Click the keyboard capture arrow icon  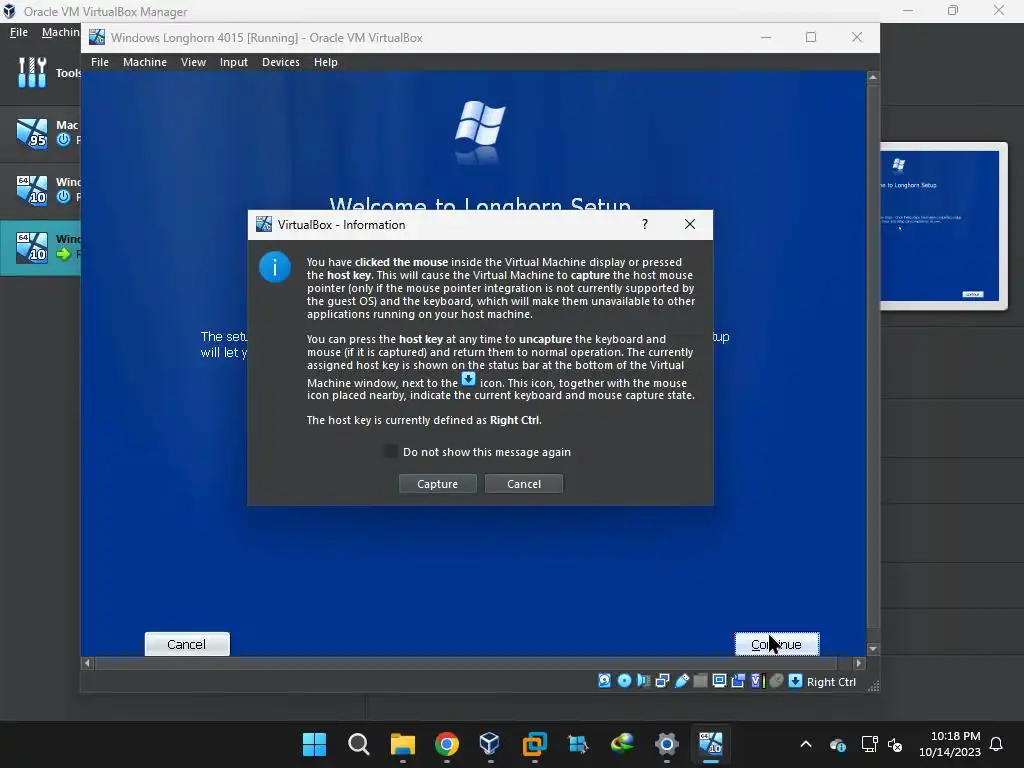click(x=795, y=681)
